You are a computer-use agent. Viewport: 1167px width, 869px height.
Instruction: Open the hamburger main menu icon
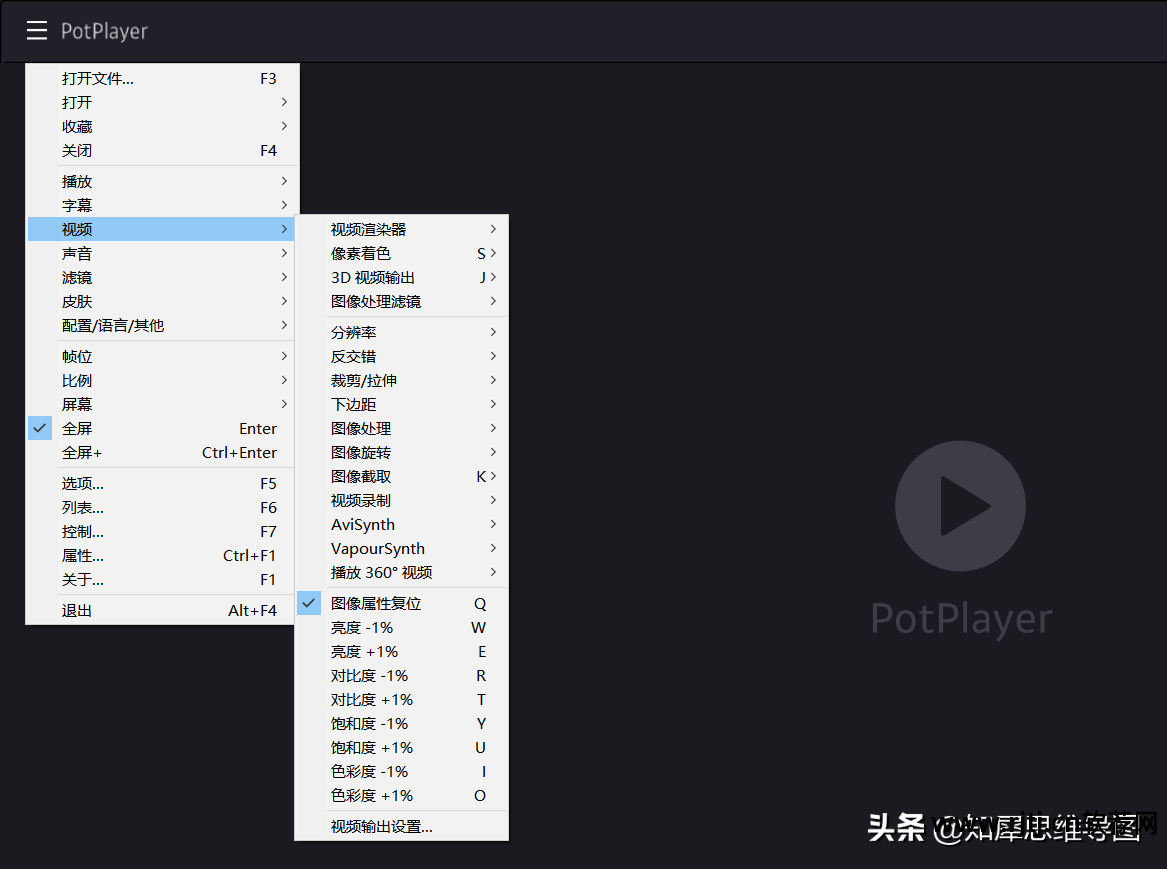pos(36,31)
